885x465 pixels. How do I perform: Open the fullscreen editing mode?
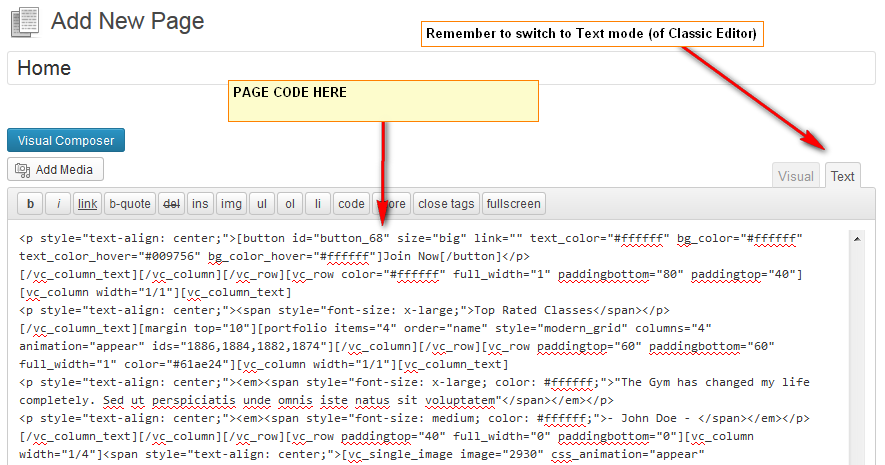[513, 204]
